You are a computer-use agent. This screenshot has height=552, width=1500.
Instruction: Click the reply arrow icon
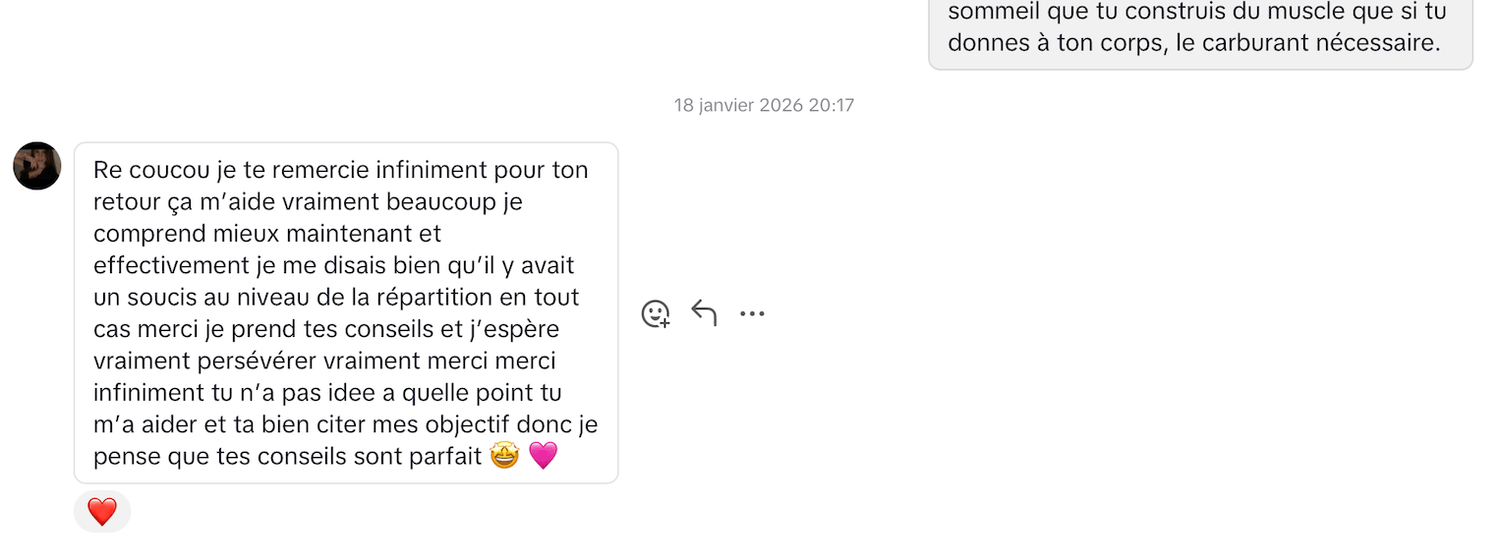point(704,314)
